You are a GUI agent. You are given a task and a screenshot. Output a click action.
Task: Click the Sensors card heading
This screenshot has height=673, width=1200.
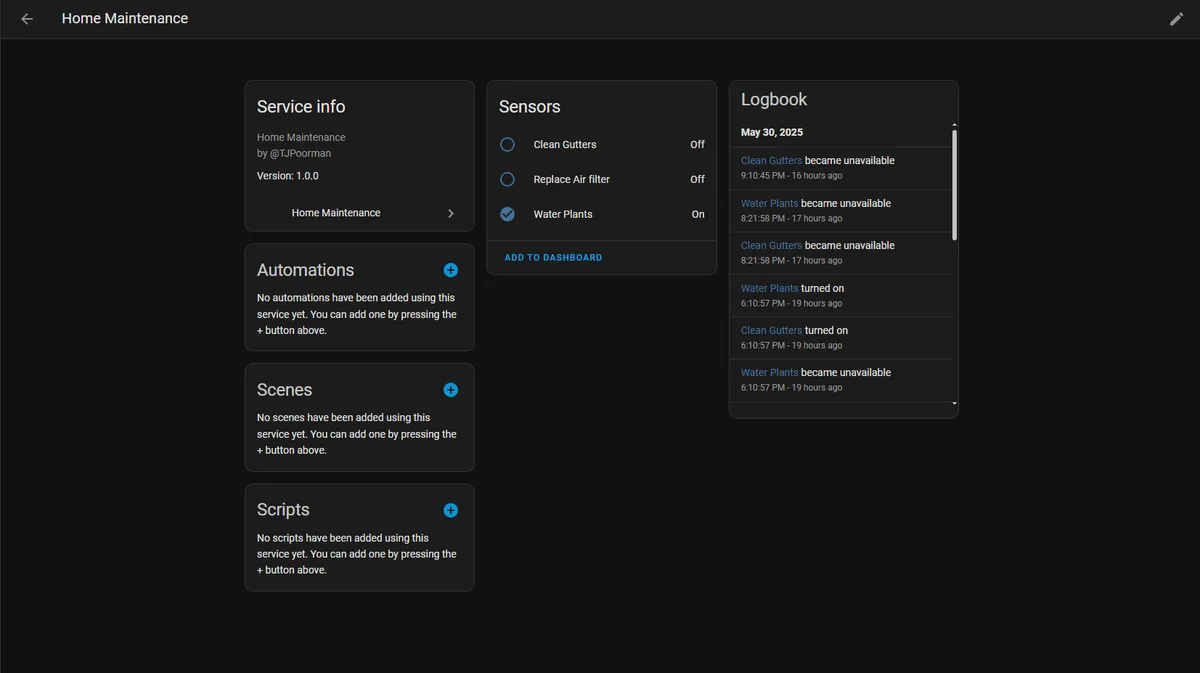coord(530,106)
